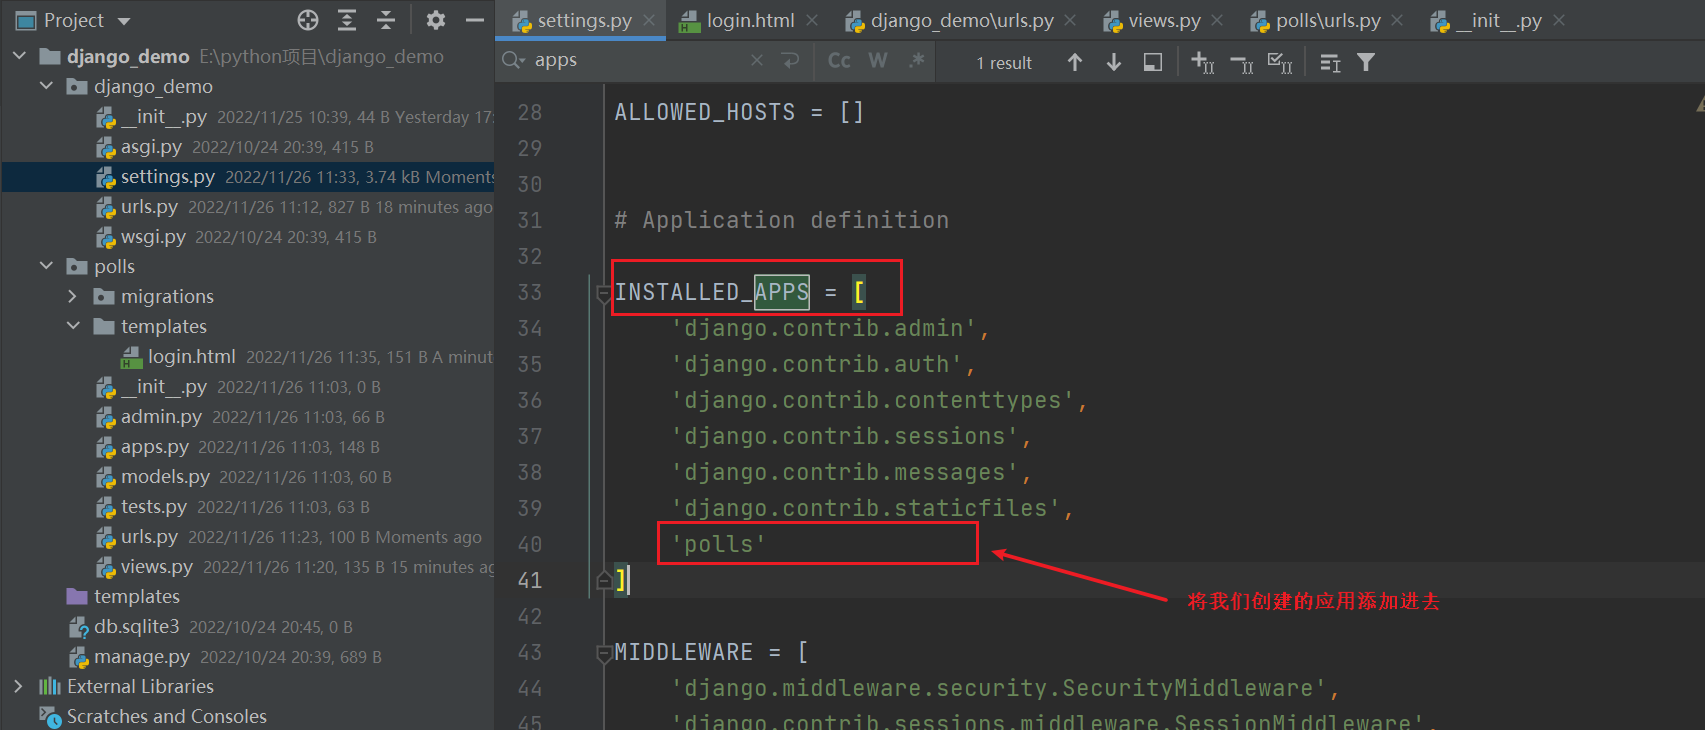Add selection for next occurrence
Screen dimensions: 1705x730
1203,62
